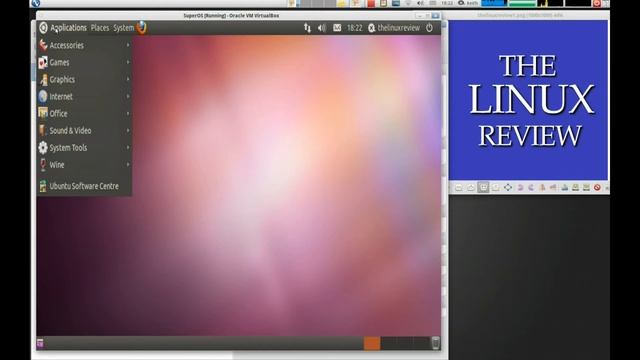This screenshot has height=360, width=640.
Task: Click the green system monitor graph
Action: [x=522, y=3]
